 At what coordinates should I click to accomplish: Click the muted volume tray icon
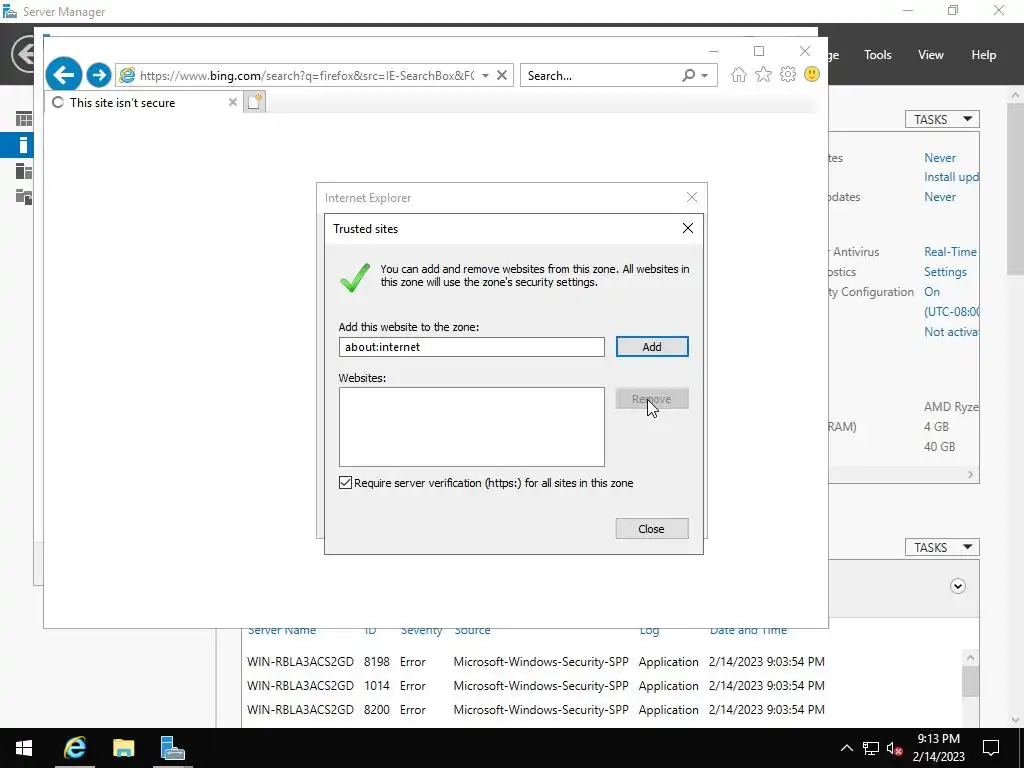point(895,748)
